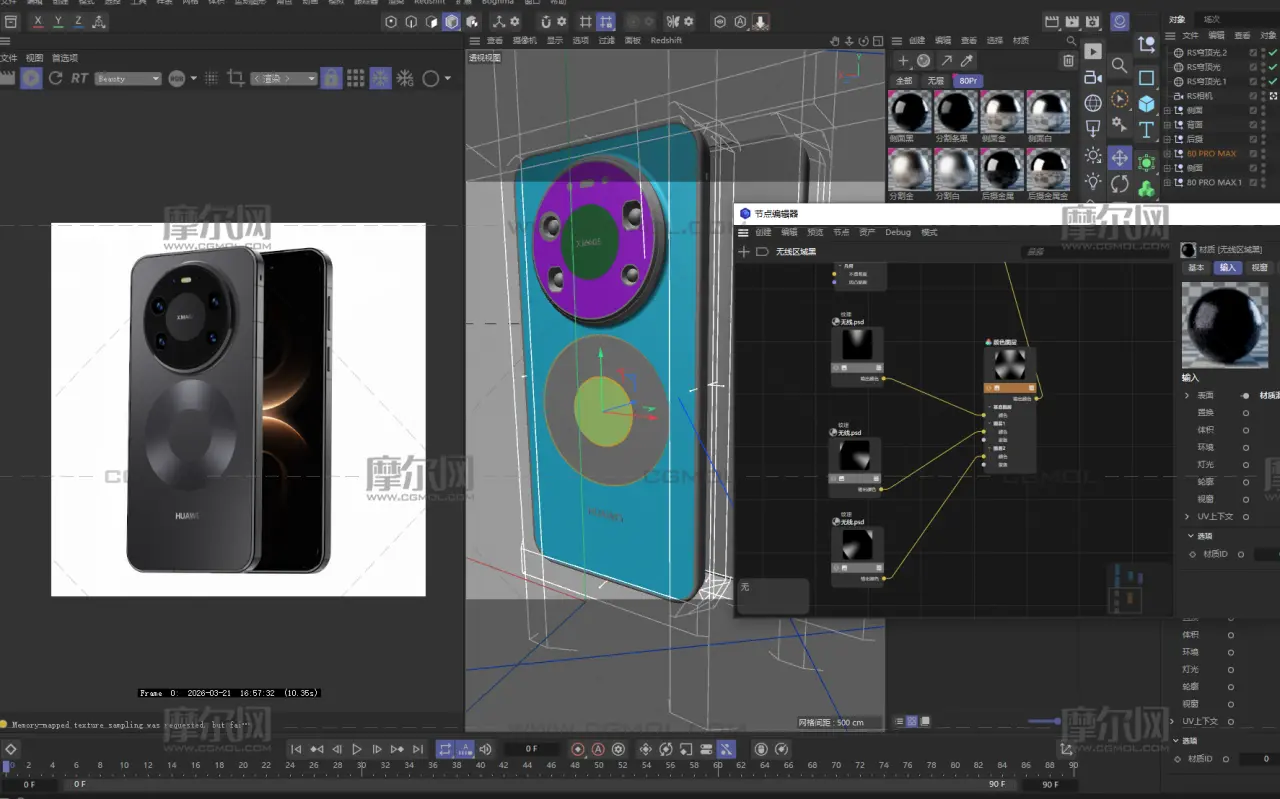The height and width of the screenshot is (799, 1280).
Task: Select the 后摄金属 material thumbnail
Action: 1001,171
